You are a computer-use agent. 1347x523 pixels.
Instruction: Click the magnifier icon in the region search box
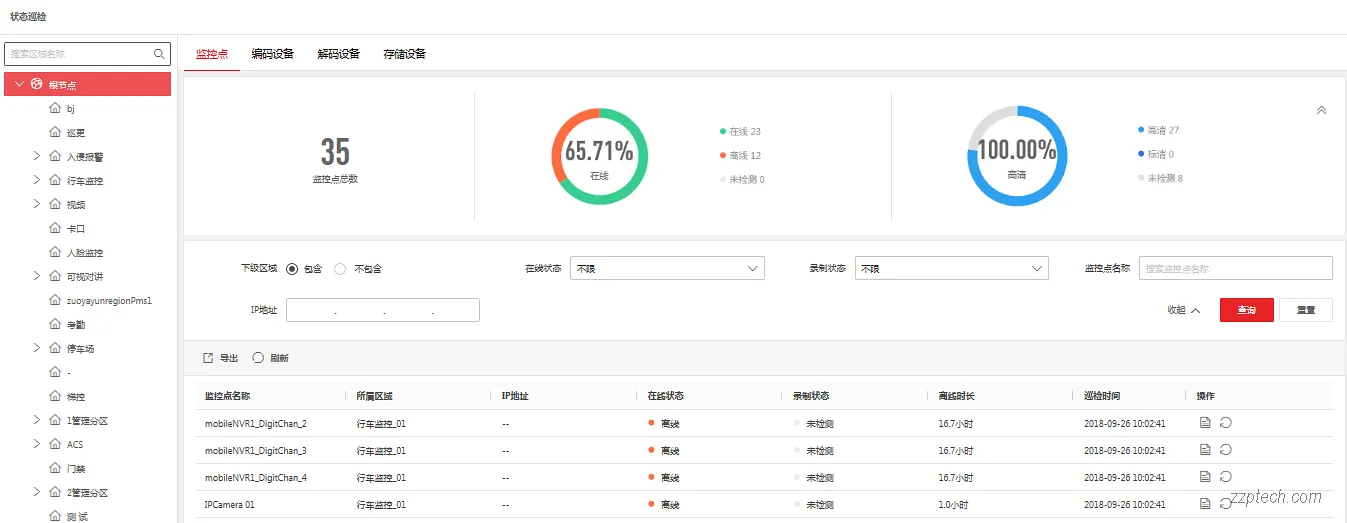pos(160,54)
